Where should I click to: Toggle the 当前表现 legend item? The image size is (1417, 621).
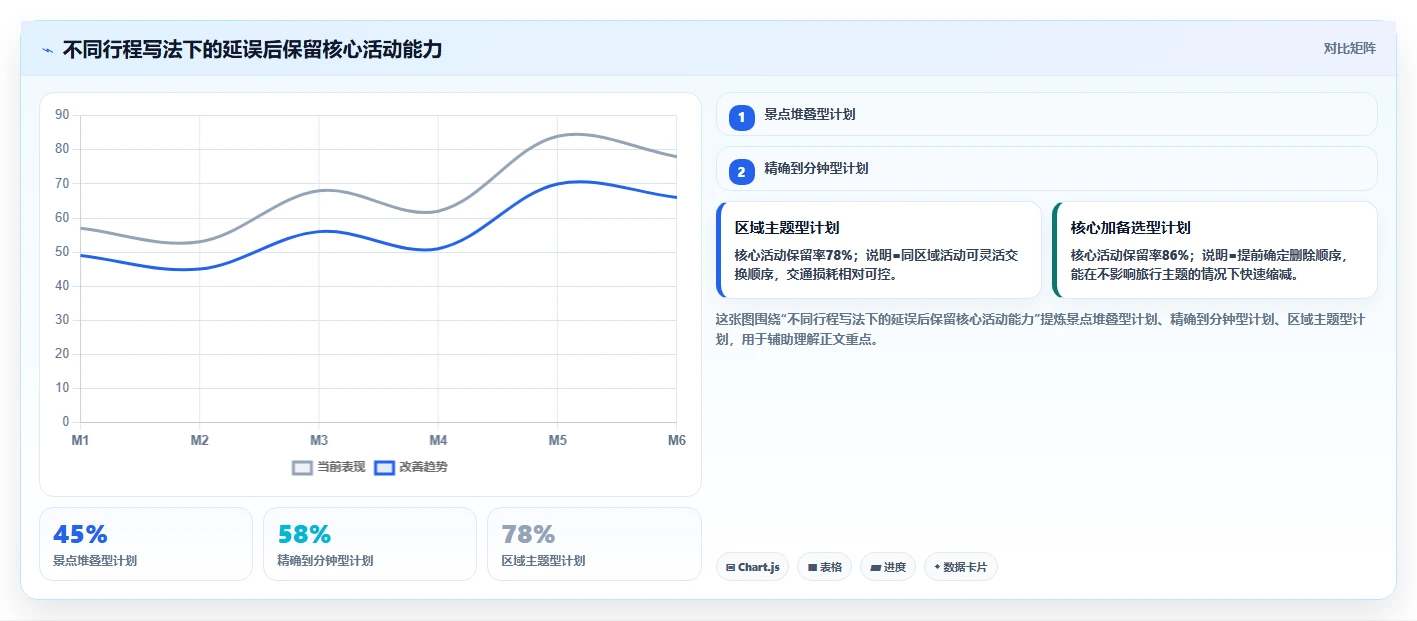coord(328,467)
